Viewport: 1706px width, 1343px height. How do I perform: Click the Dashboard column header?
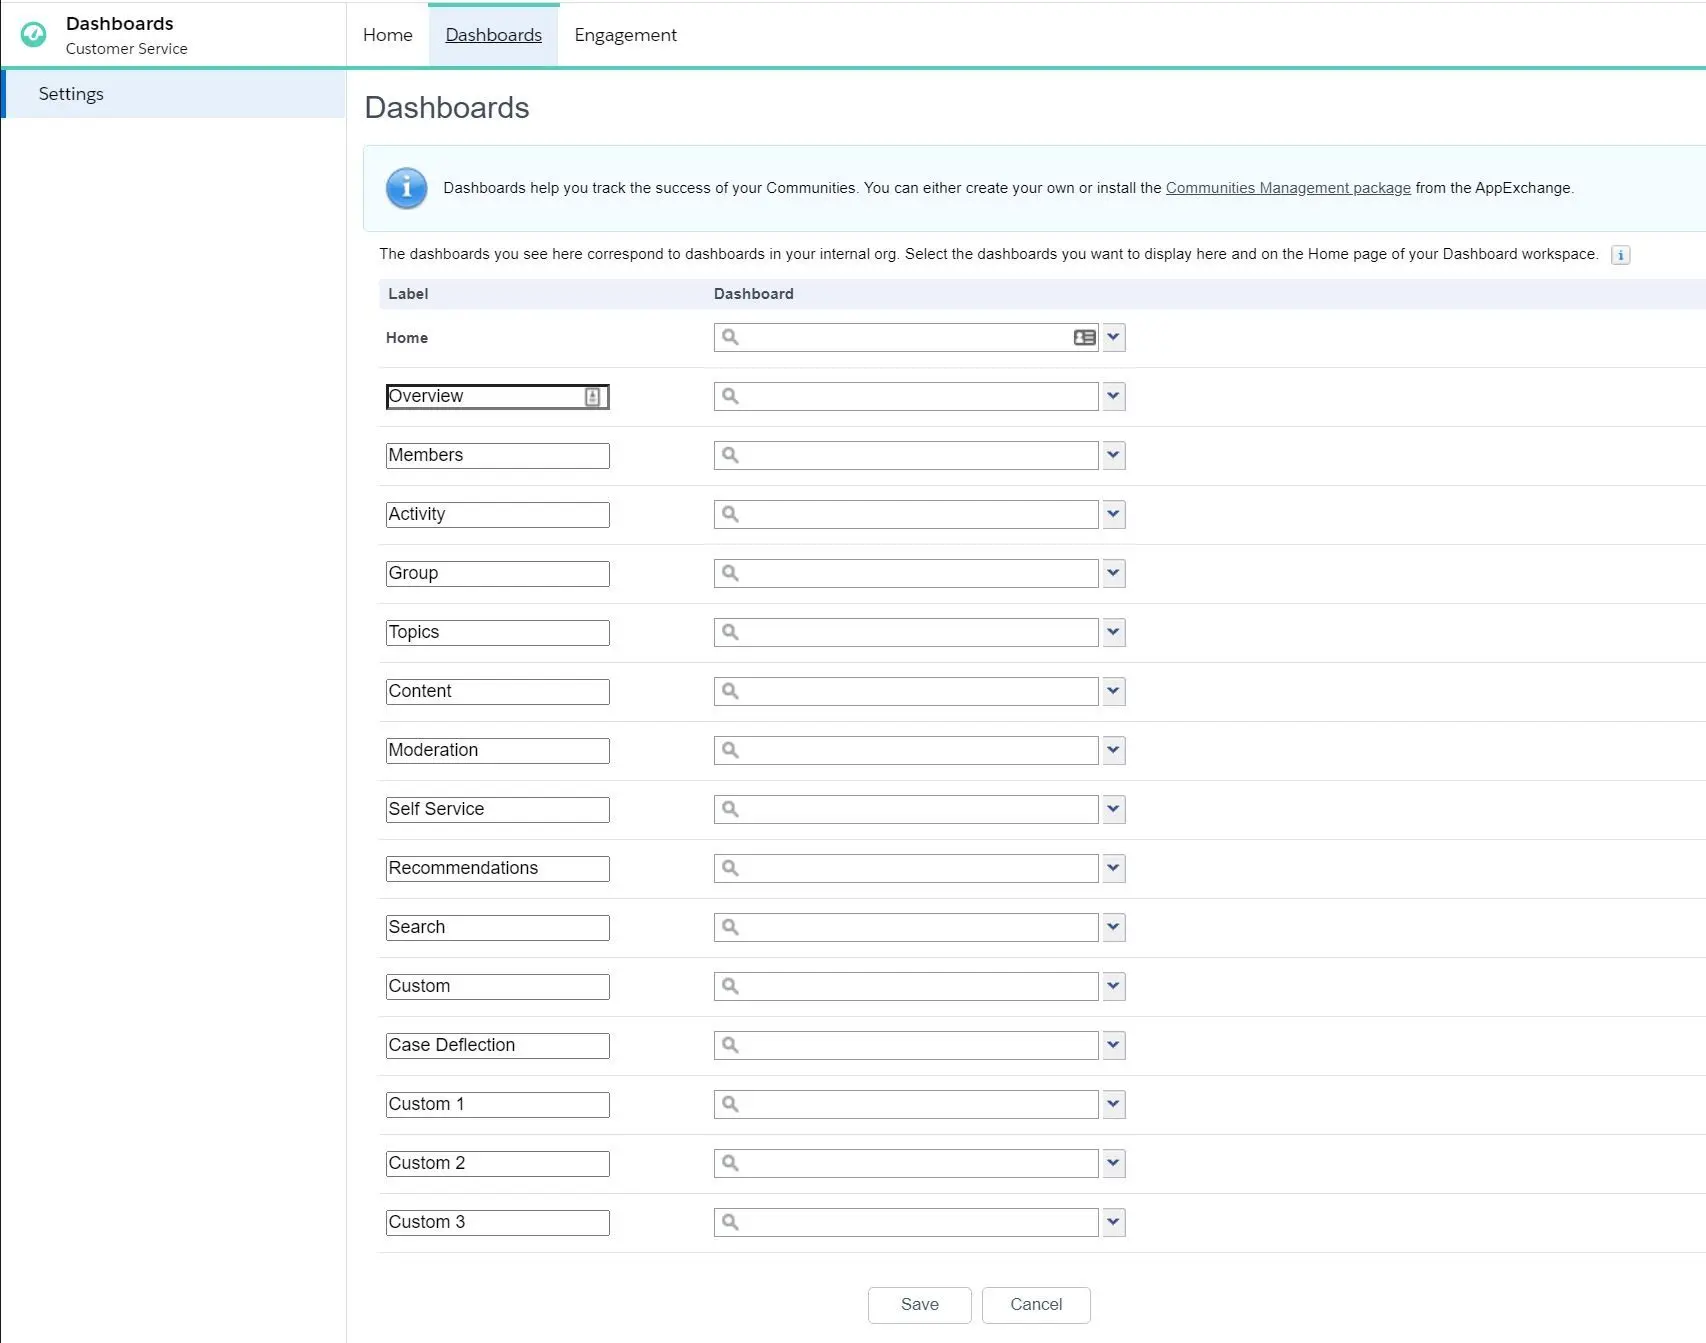pos(753,294)
